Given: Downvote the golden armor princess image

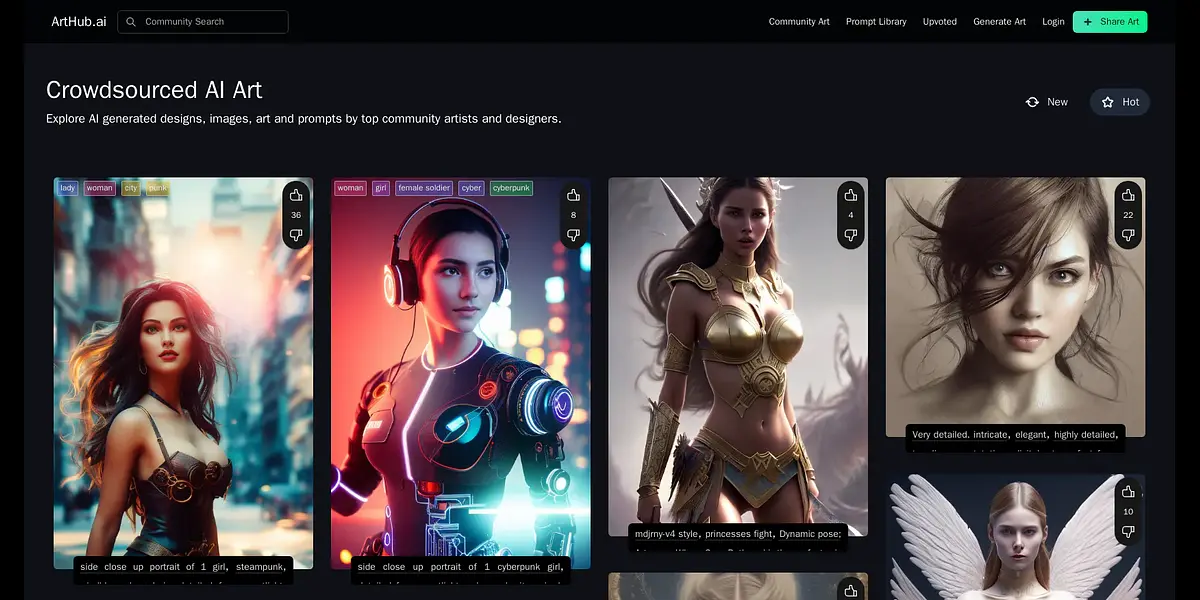Looking at the screenshot, I should [851, 235].
